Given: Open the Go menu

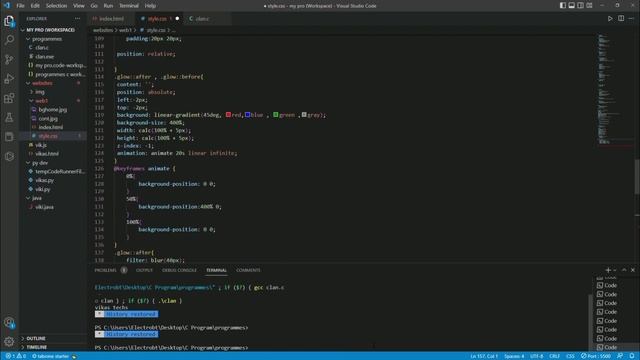Looking at the screenshot, I should point(94,6).
